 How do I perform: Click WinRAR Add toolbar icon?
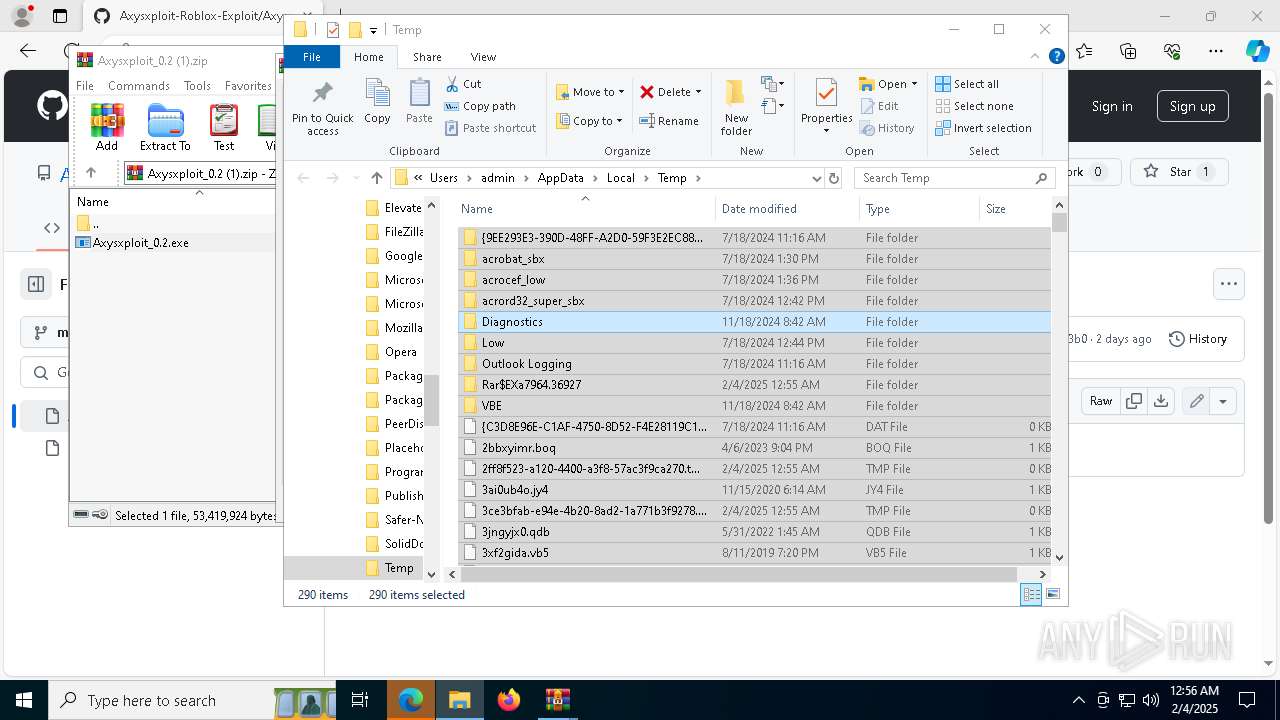click(107, 127)
